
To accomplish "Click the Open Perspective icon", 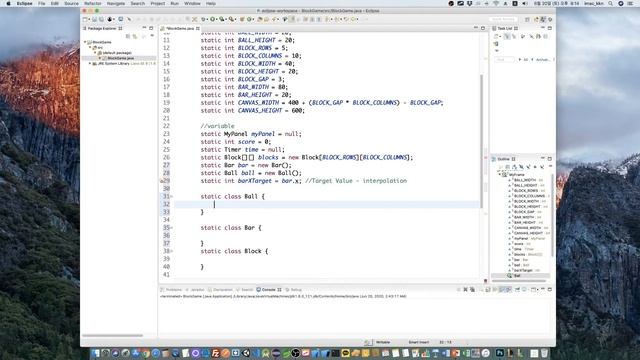I will point(527,19).
